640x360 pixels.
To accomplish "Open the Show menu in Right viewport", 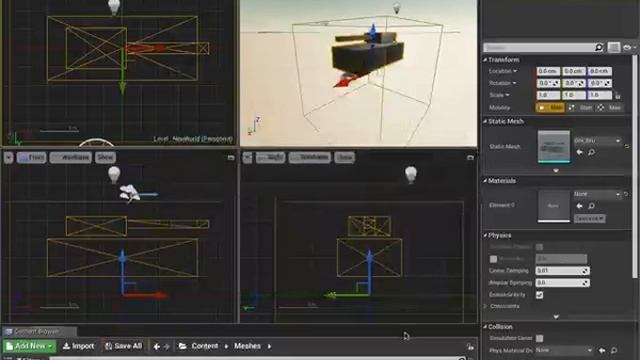I will [x=344, y=158].
